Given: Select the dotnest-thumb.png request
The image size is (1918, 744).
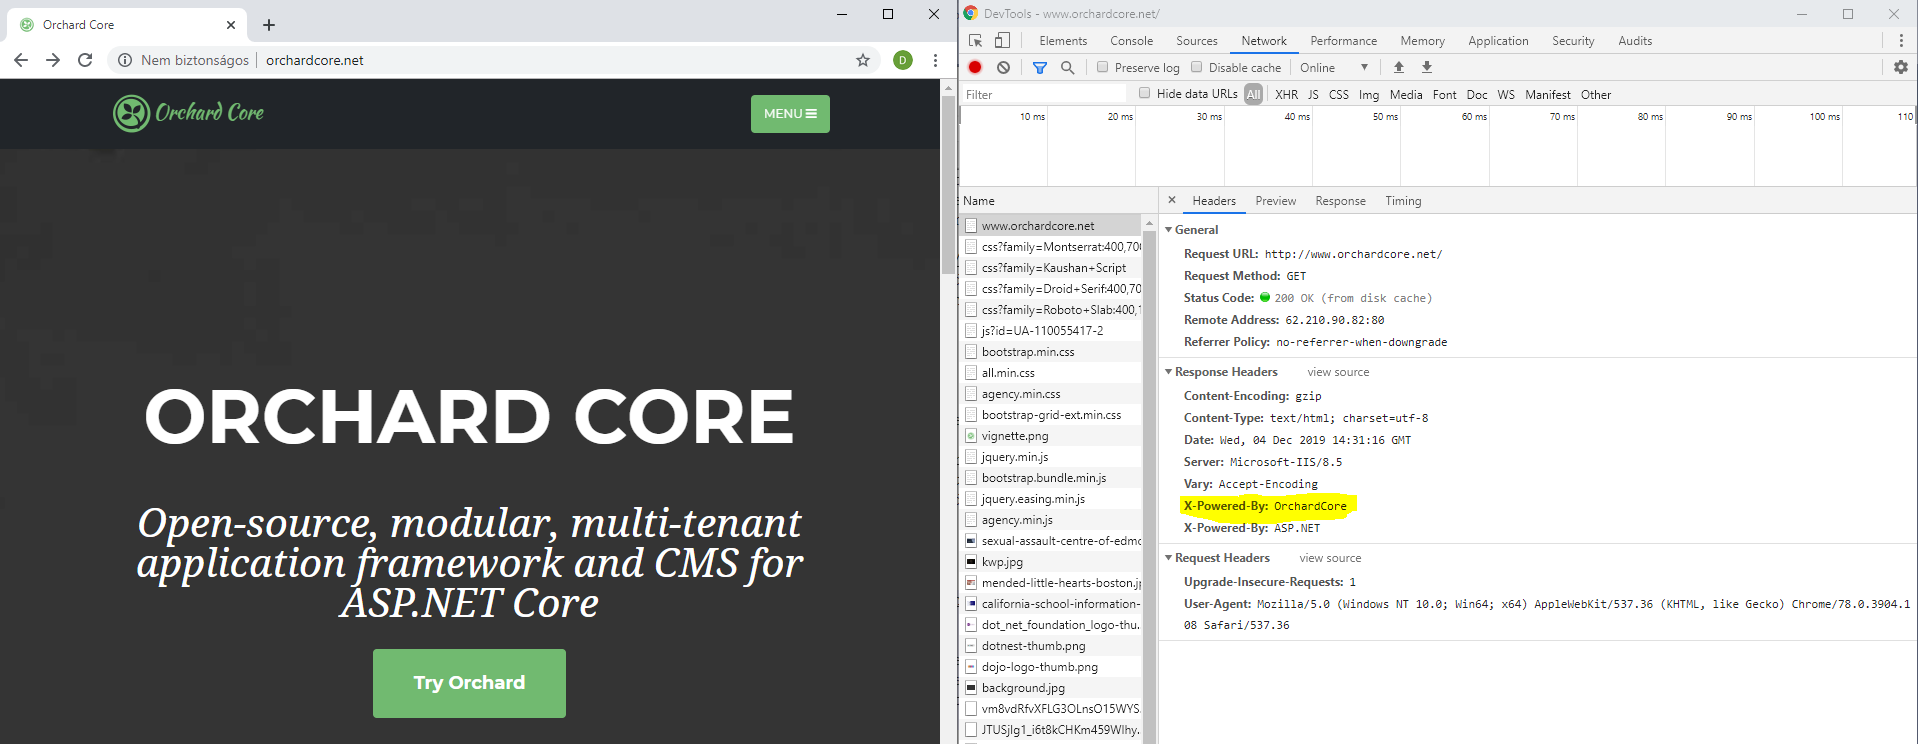Looking at the screenshot, I should 1051,646.
